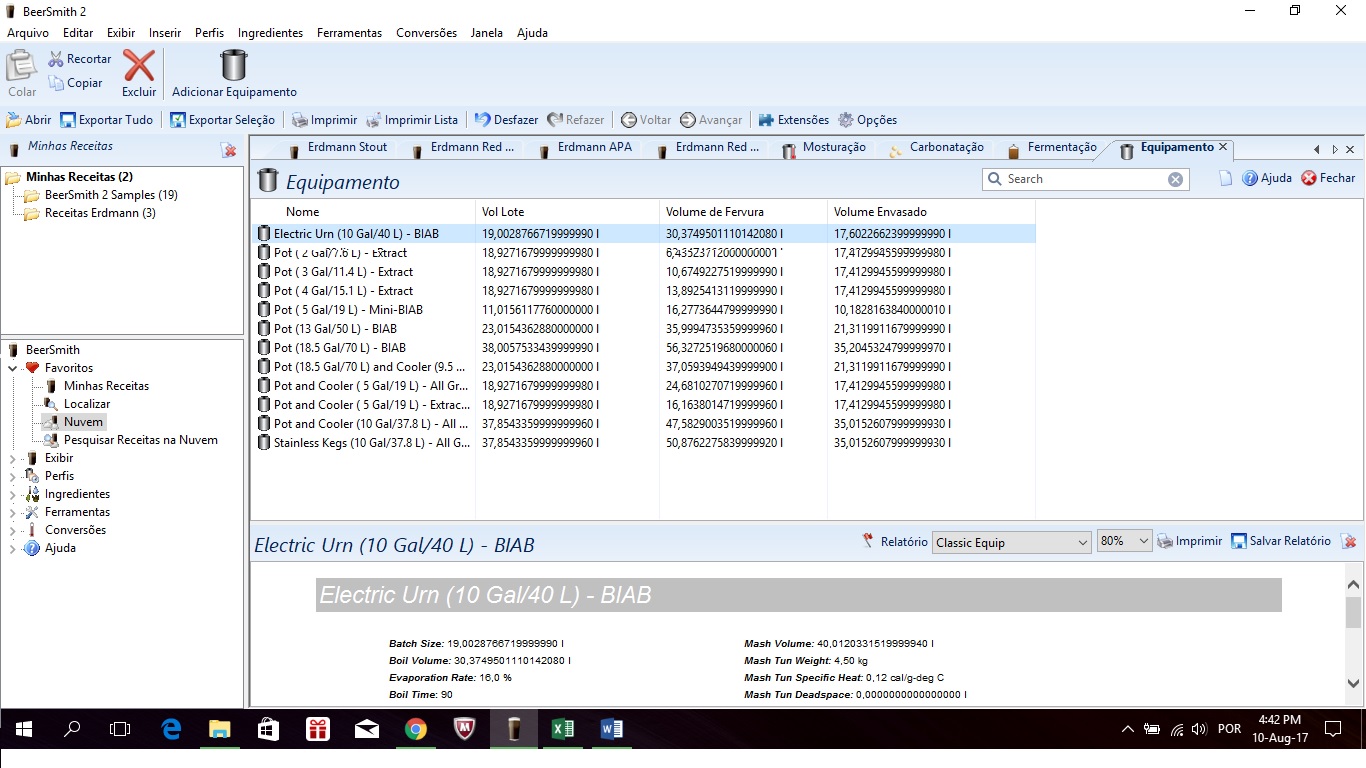1366x768 pixels.
Task: Open the Conversões menu
Action: pyautogui.click(x=426, y=33)
